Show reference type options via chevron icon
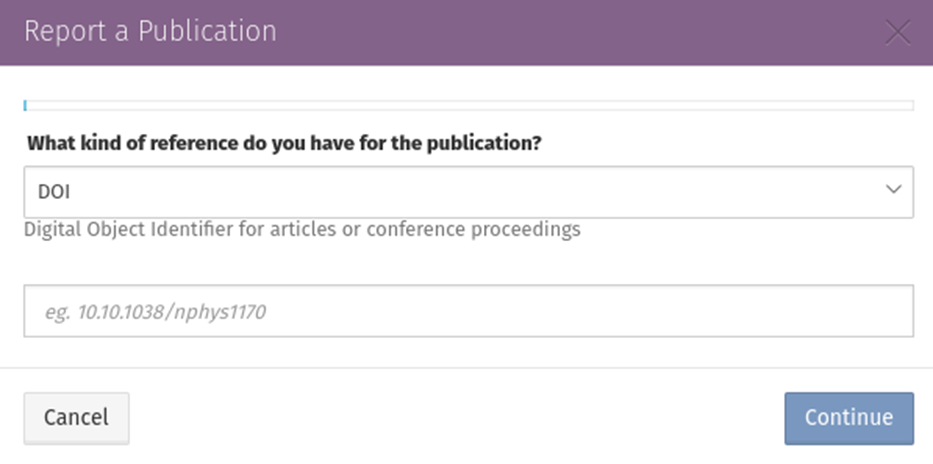This screenshot has width=933, height=464. point(893,191)
